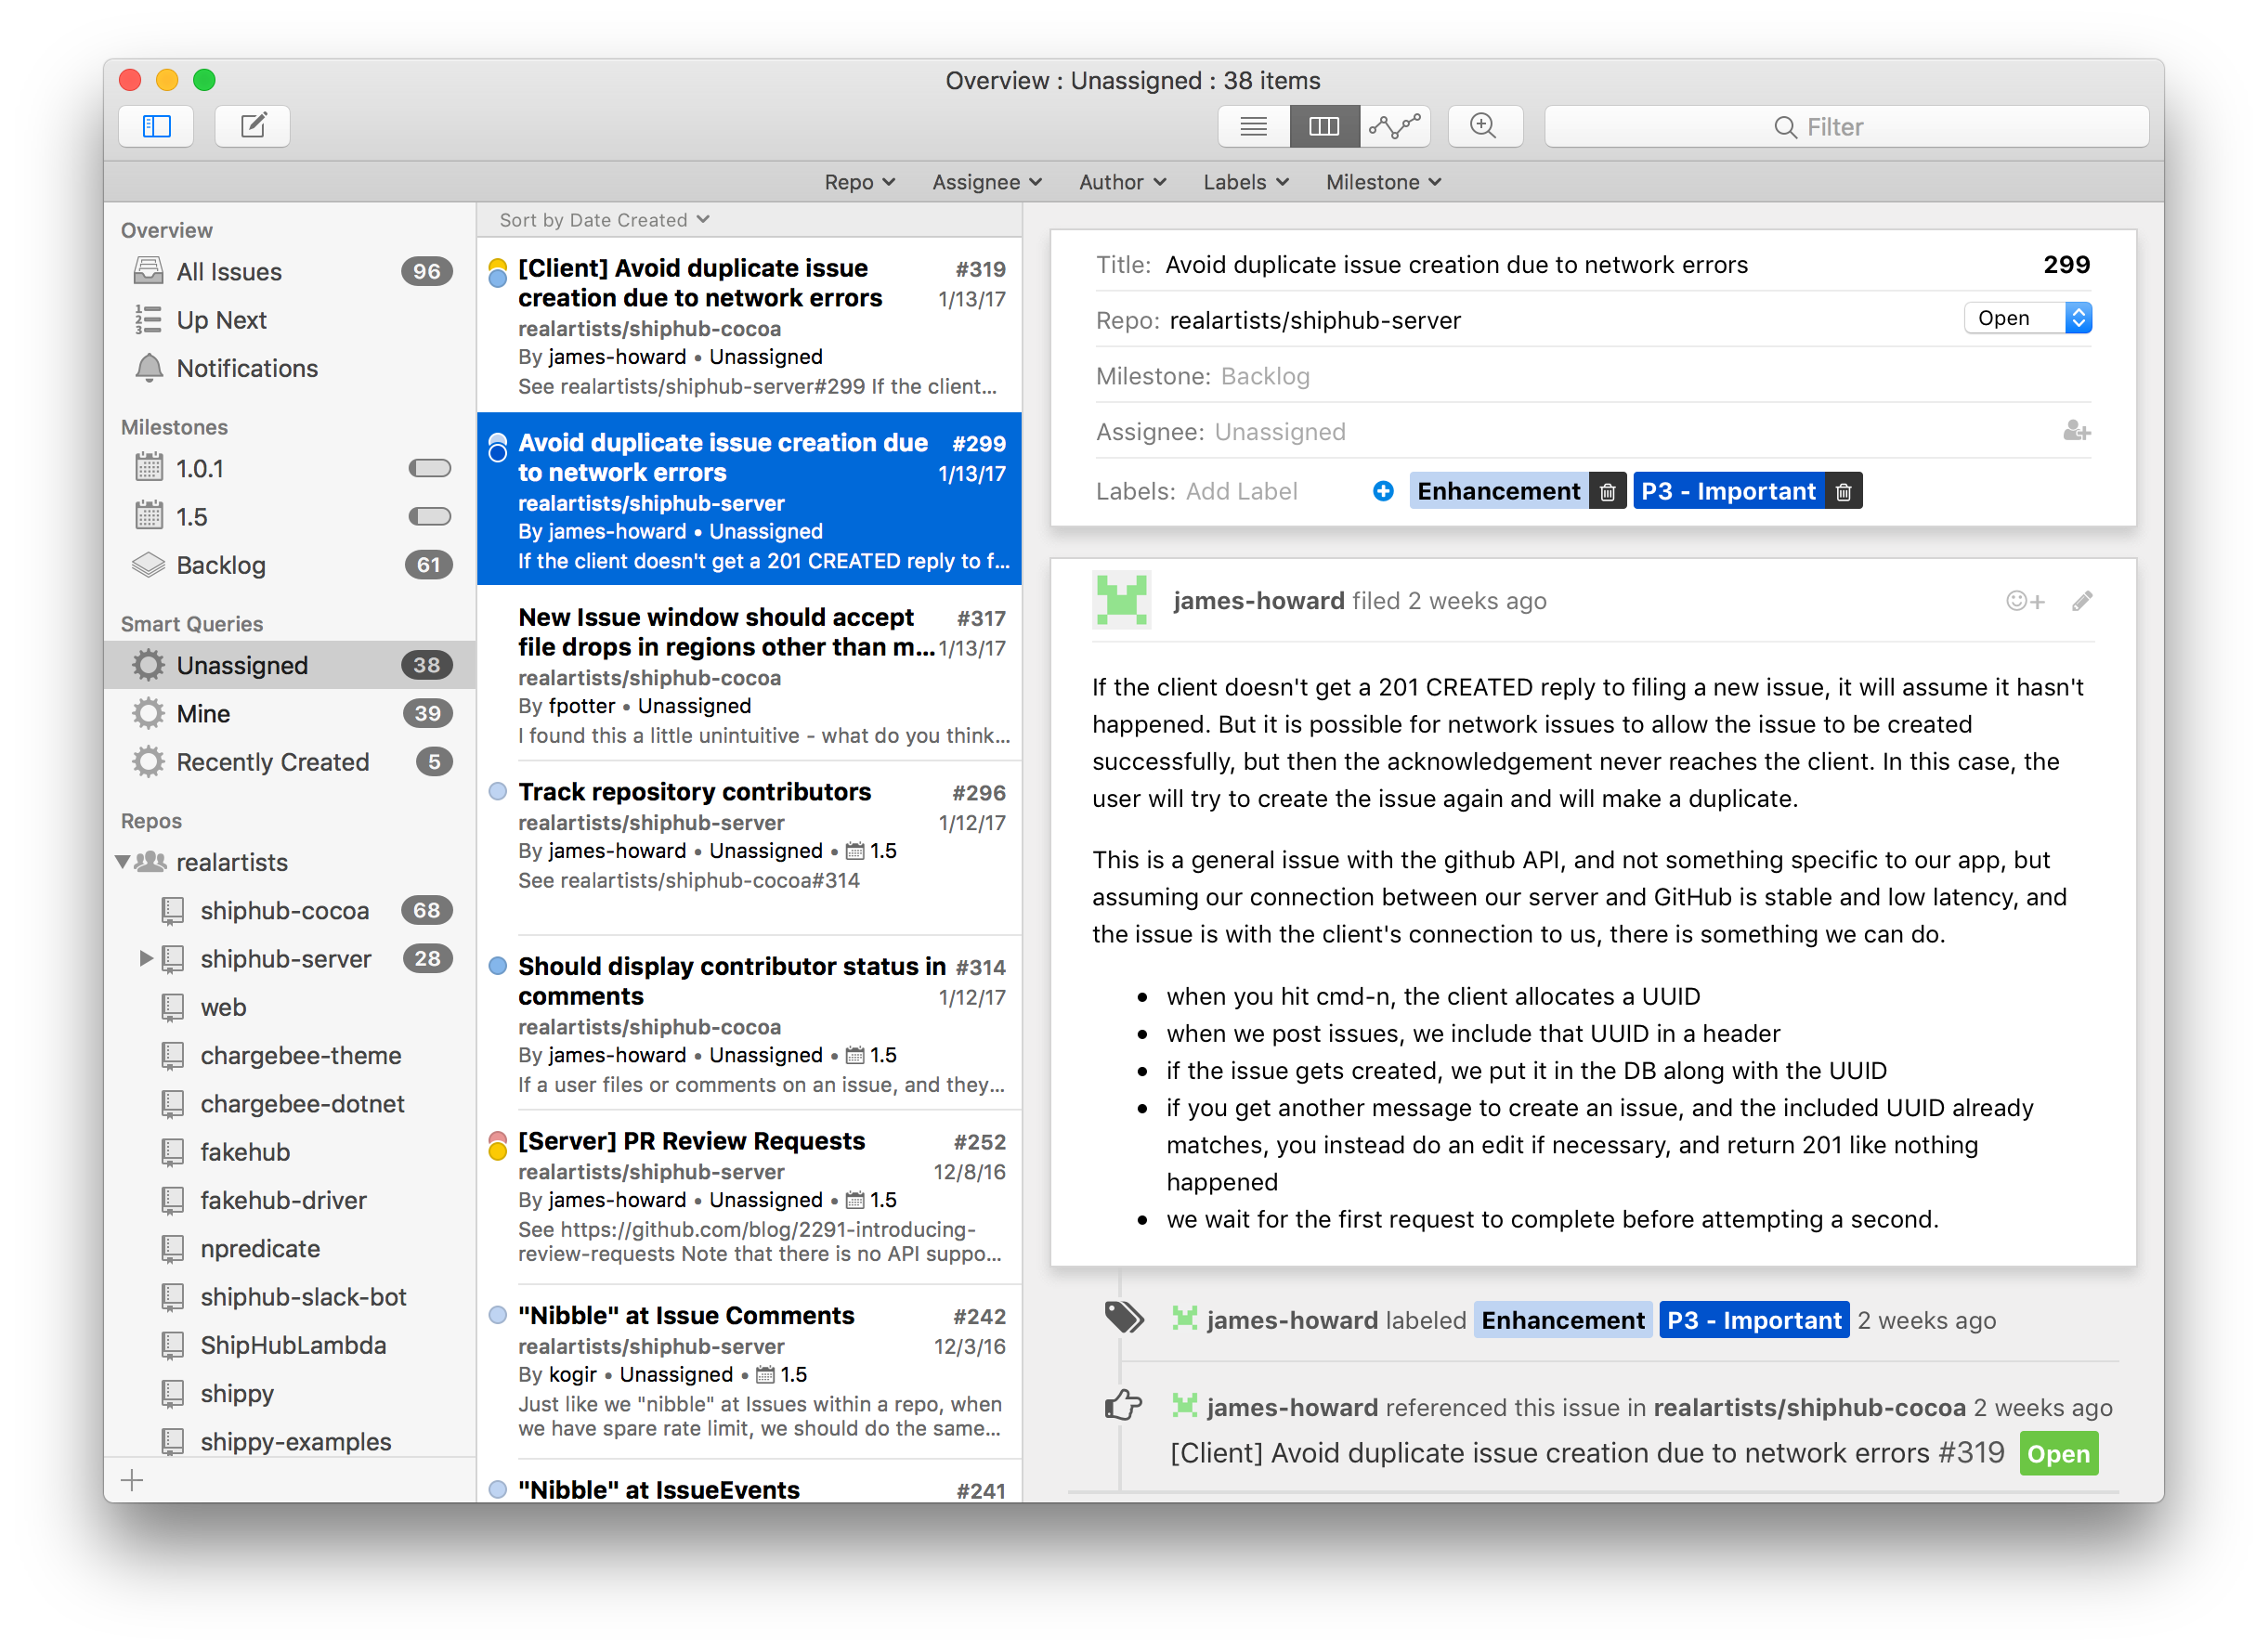The image size is (2268, 1651).
Task: Open the Repo filter dropdown
Action: point(859,182)
